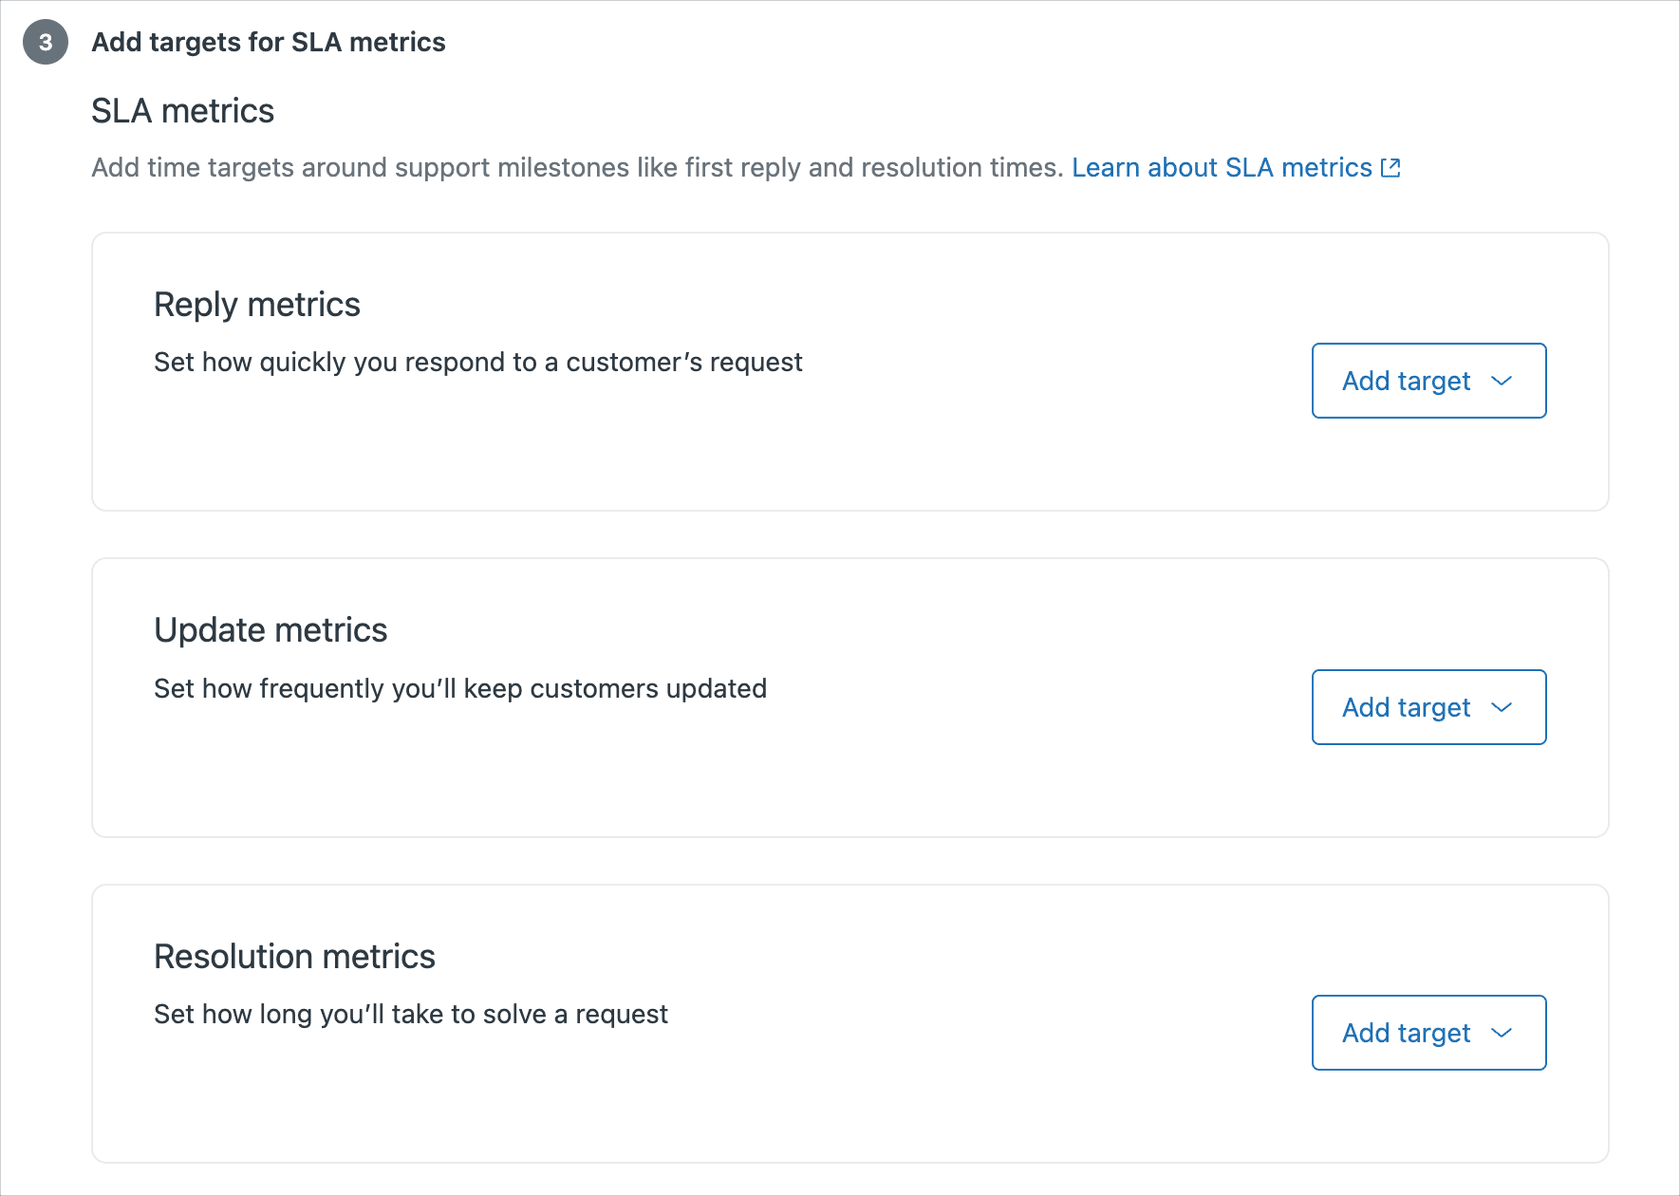Click the Resolution metrics card title
Screen dimensions: 1680x1196
point(294,956)
